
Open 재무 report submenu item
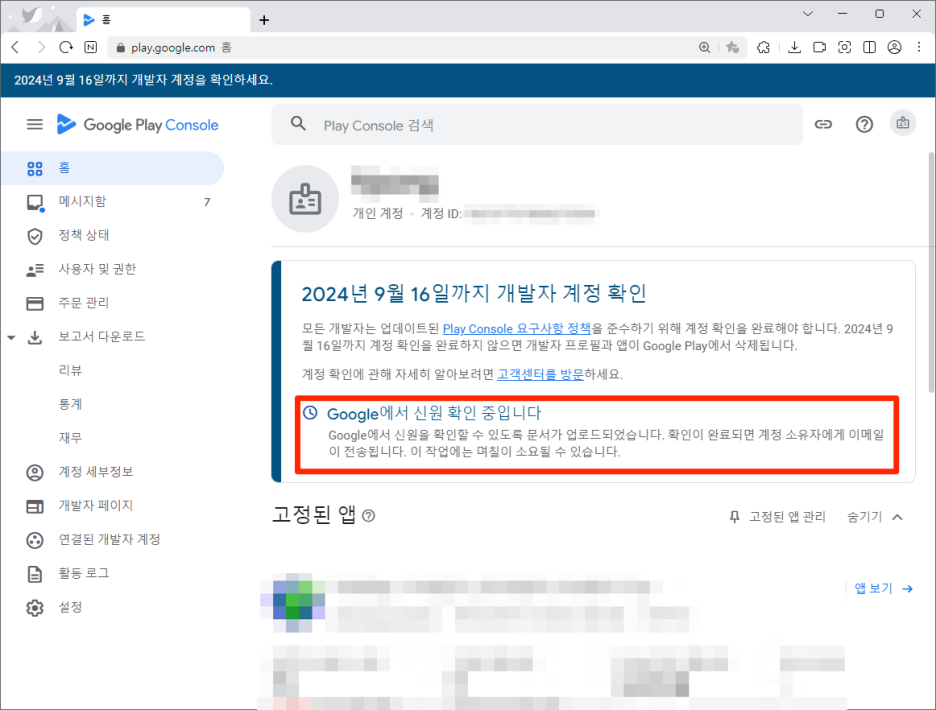click(x=70, y=438)
